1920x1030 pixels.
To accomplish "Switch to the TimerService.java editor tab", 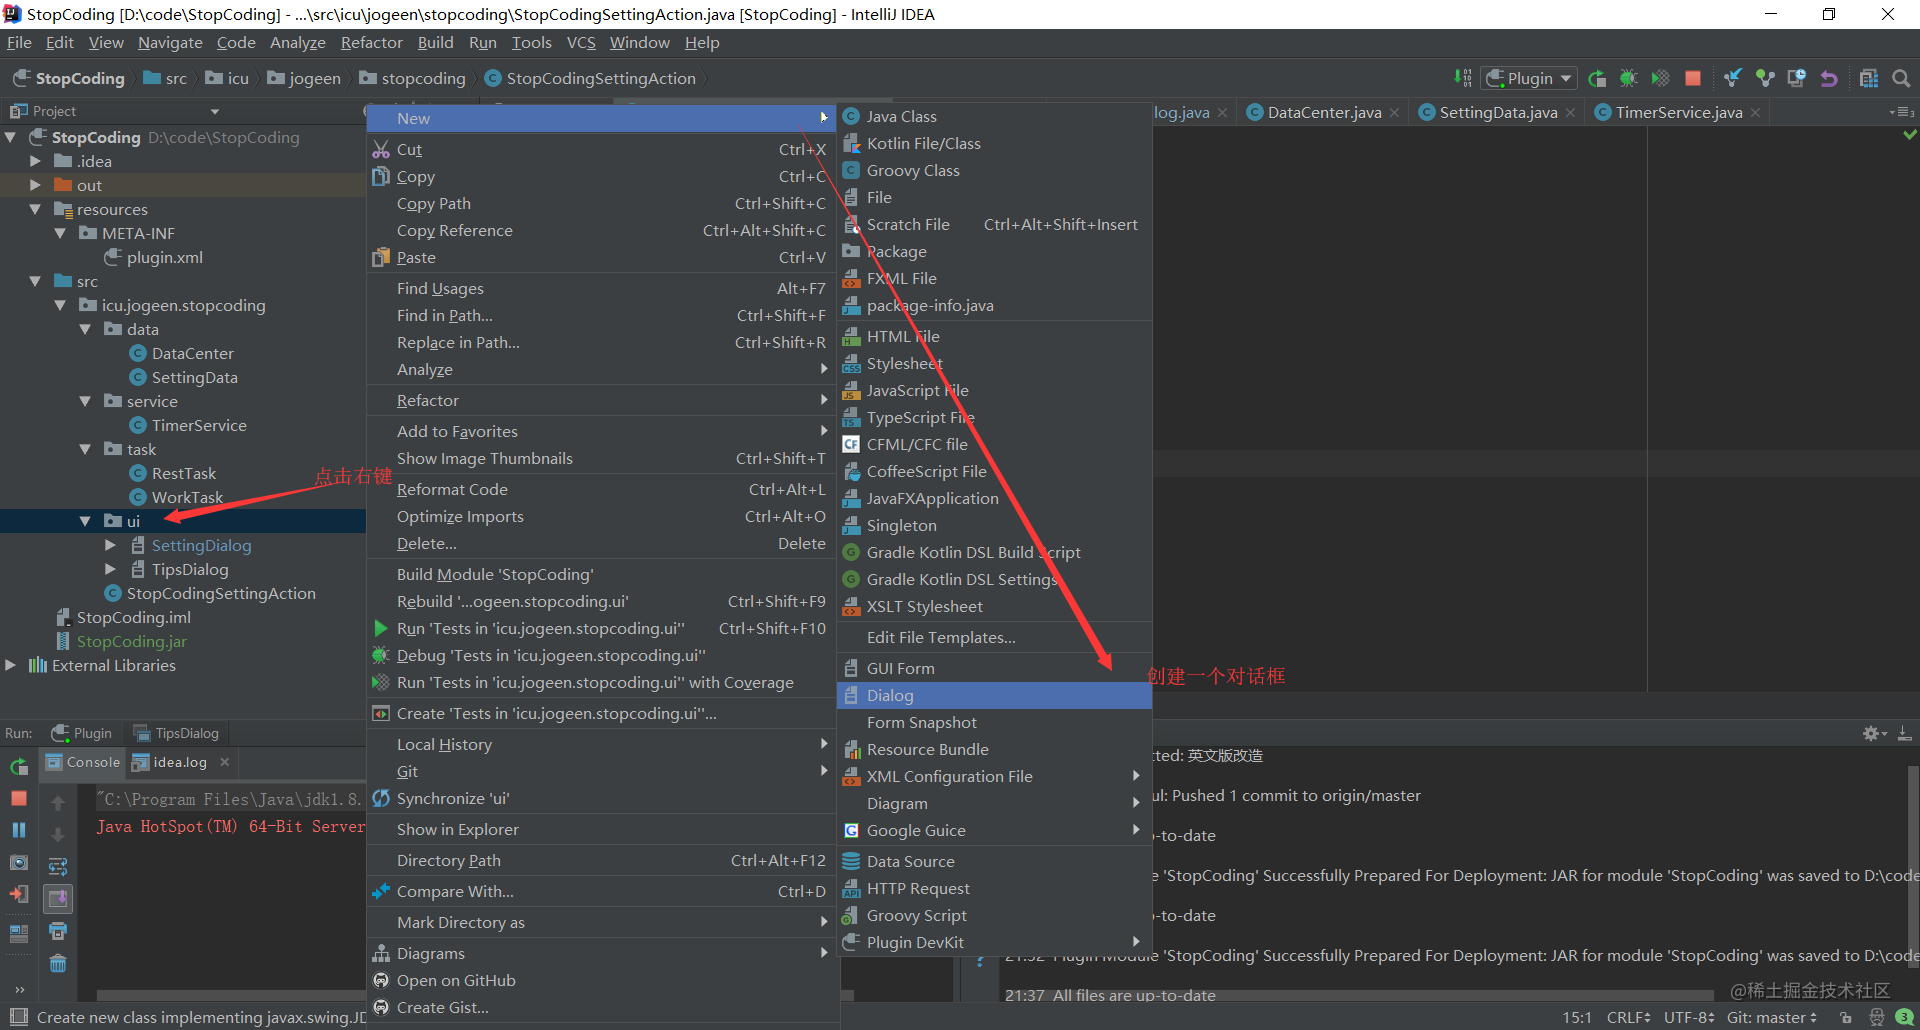I will tap(1678, 112).
